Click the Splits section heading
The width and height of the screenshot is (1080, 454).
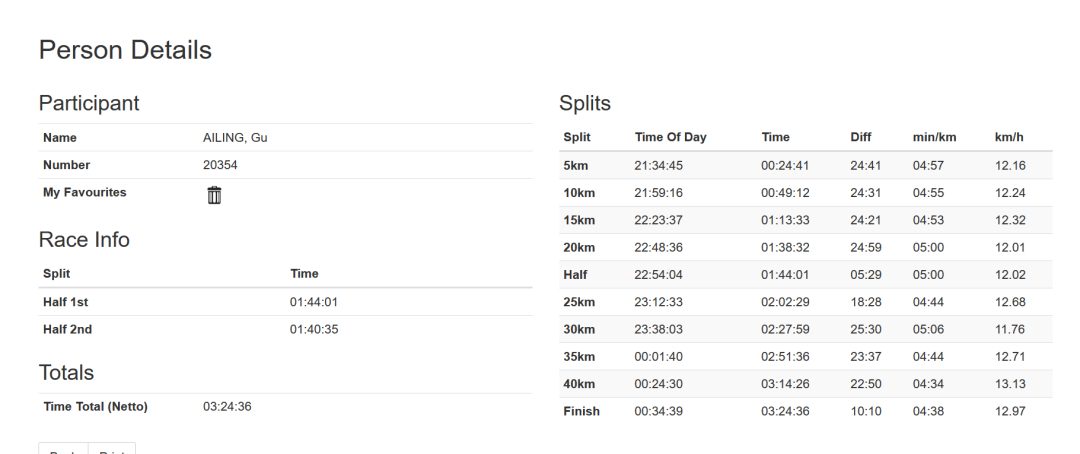(x=585, y=103)
